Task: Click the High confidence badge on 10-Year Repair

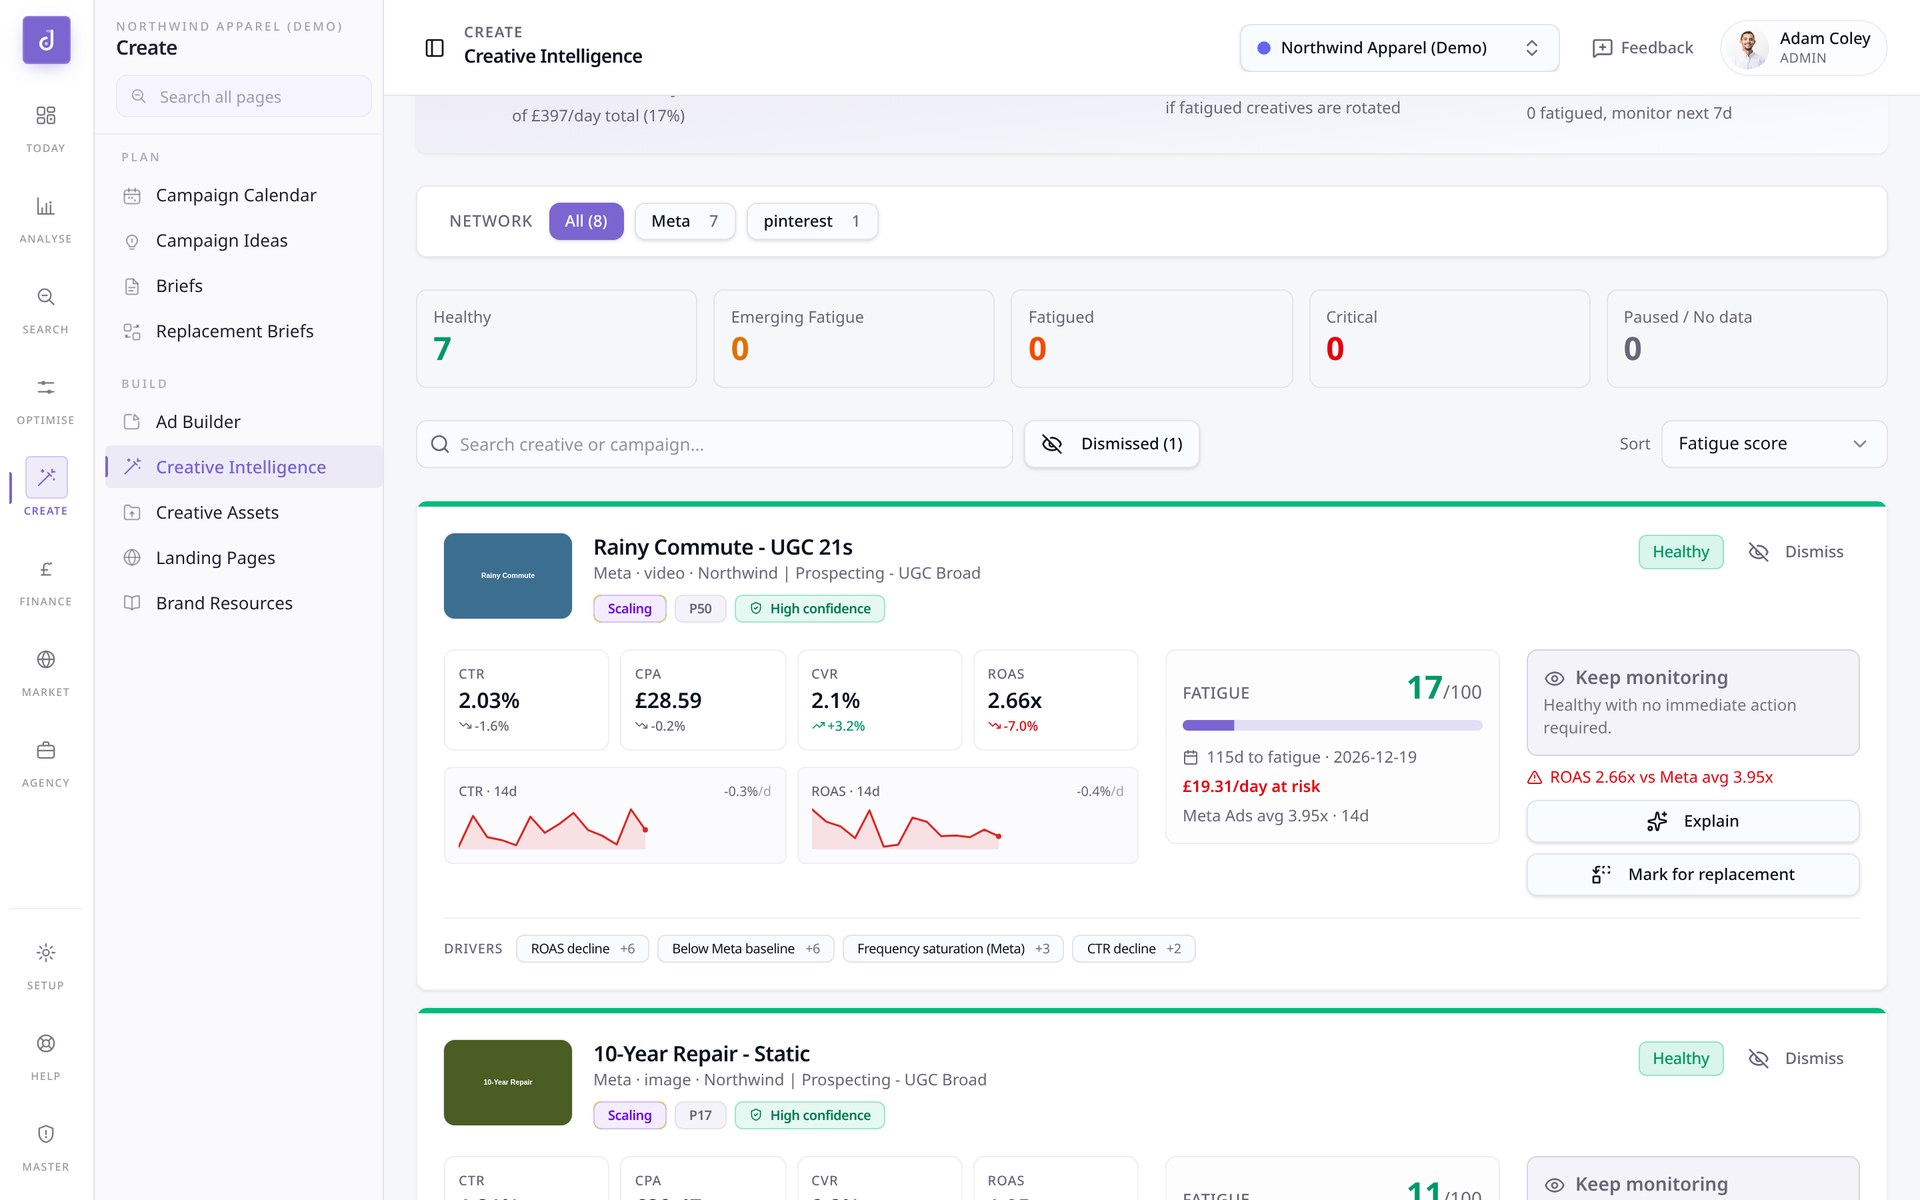Action: pos(810,1116)
